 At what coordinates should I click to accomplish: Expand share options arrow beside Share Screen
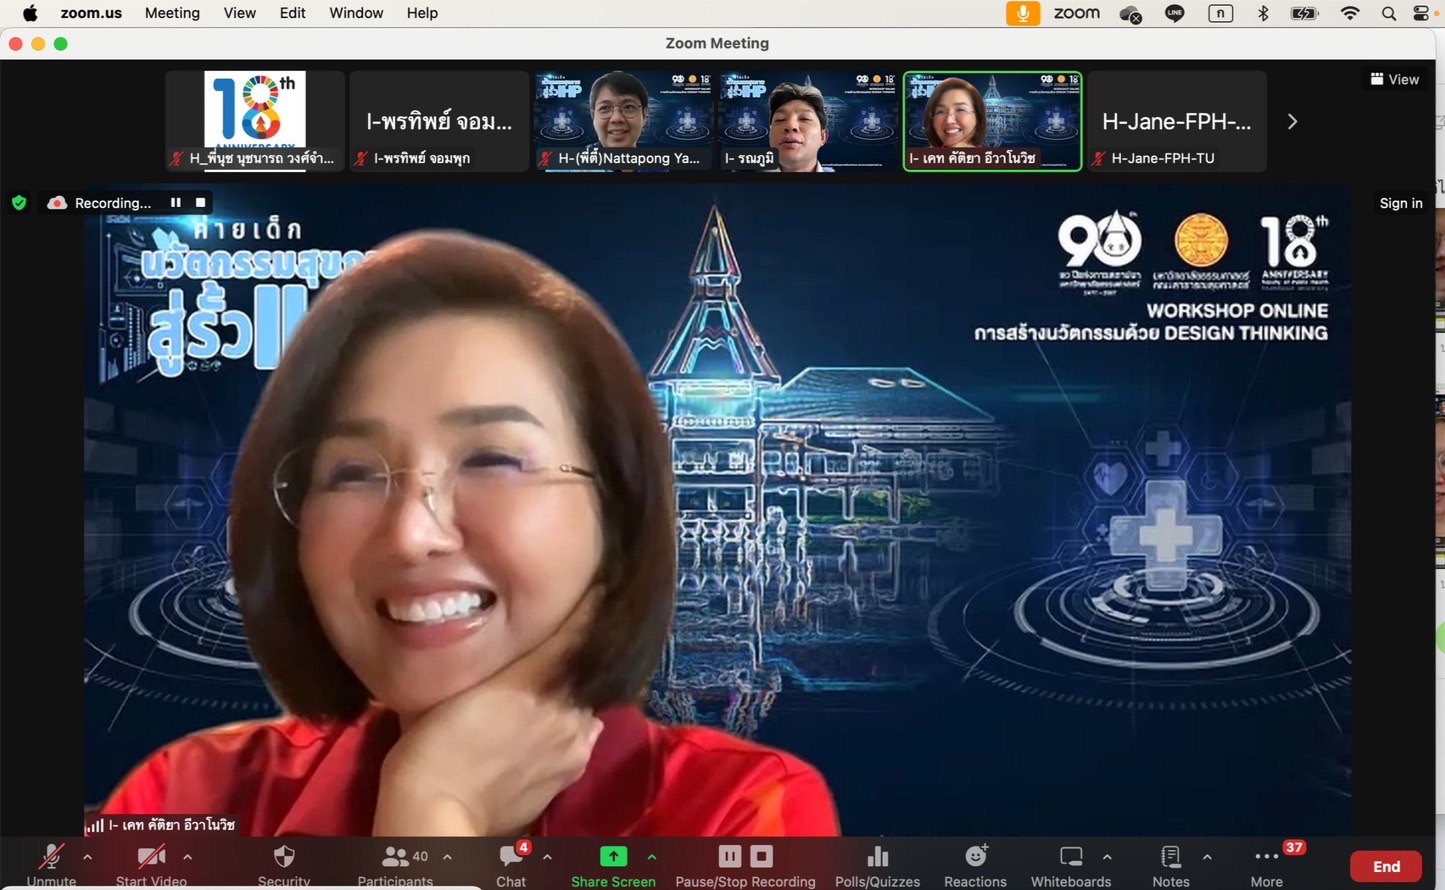652,857
